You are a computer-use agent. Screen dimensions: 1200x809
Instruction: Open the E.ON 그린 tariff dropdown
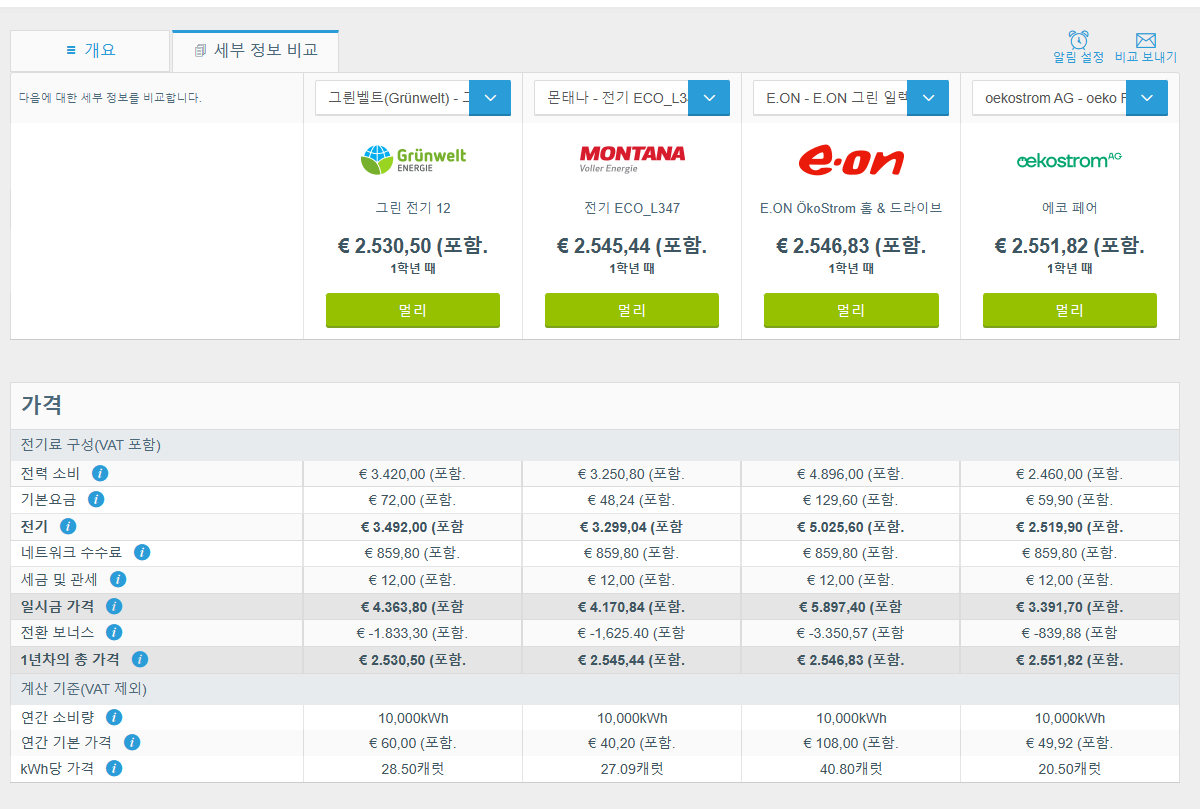coord(851,98)
